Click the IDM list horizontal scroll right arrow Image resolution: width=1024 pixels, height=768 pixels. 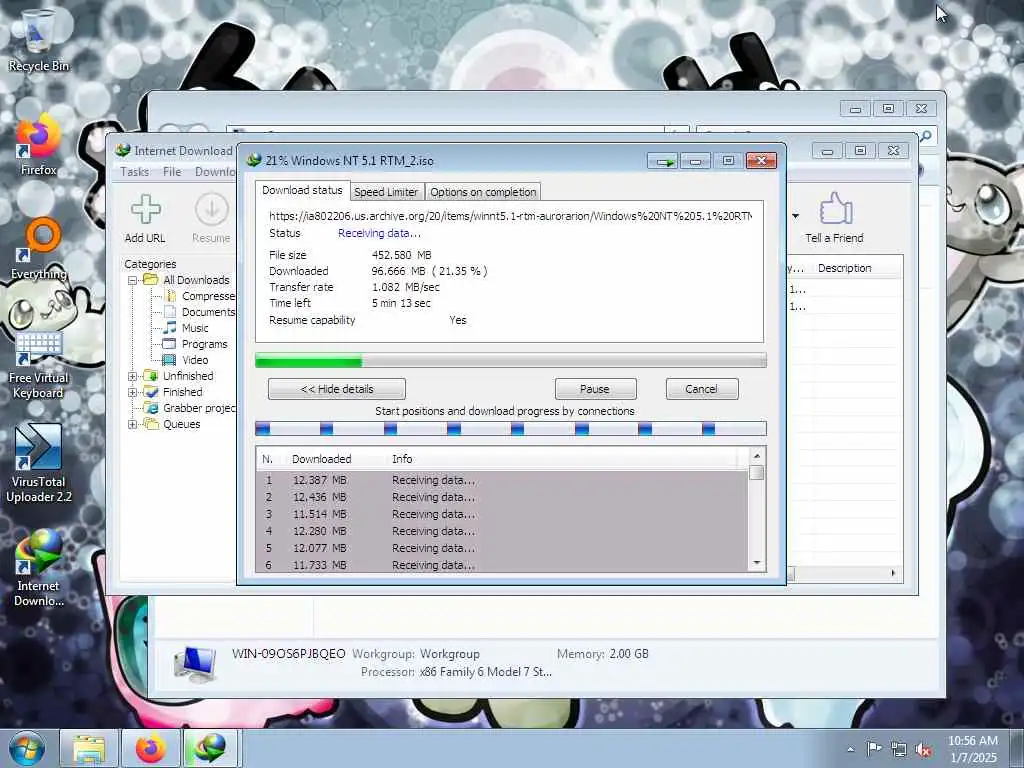pyautogui.click(x=893, y=573)
